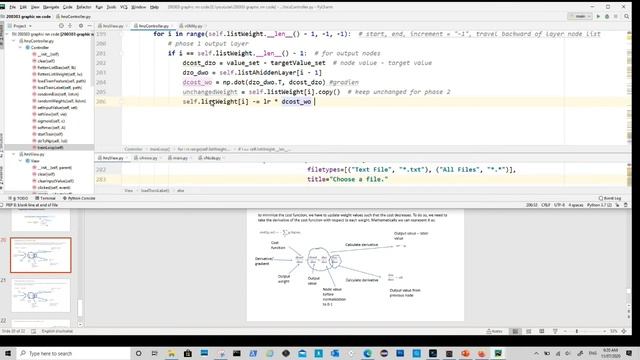Click the locate-file target icon in Project panel
640x360 pixels.
pyautogui.click(x=61, y=26)
